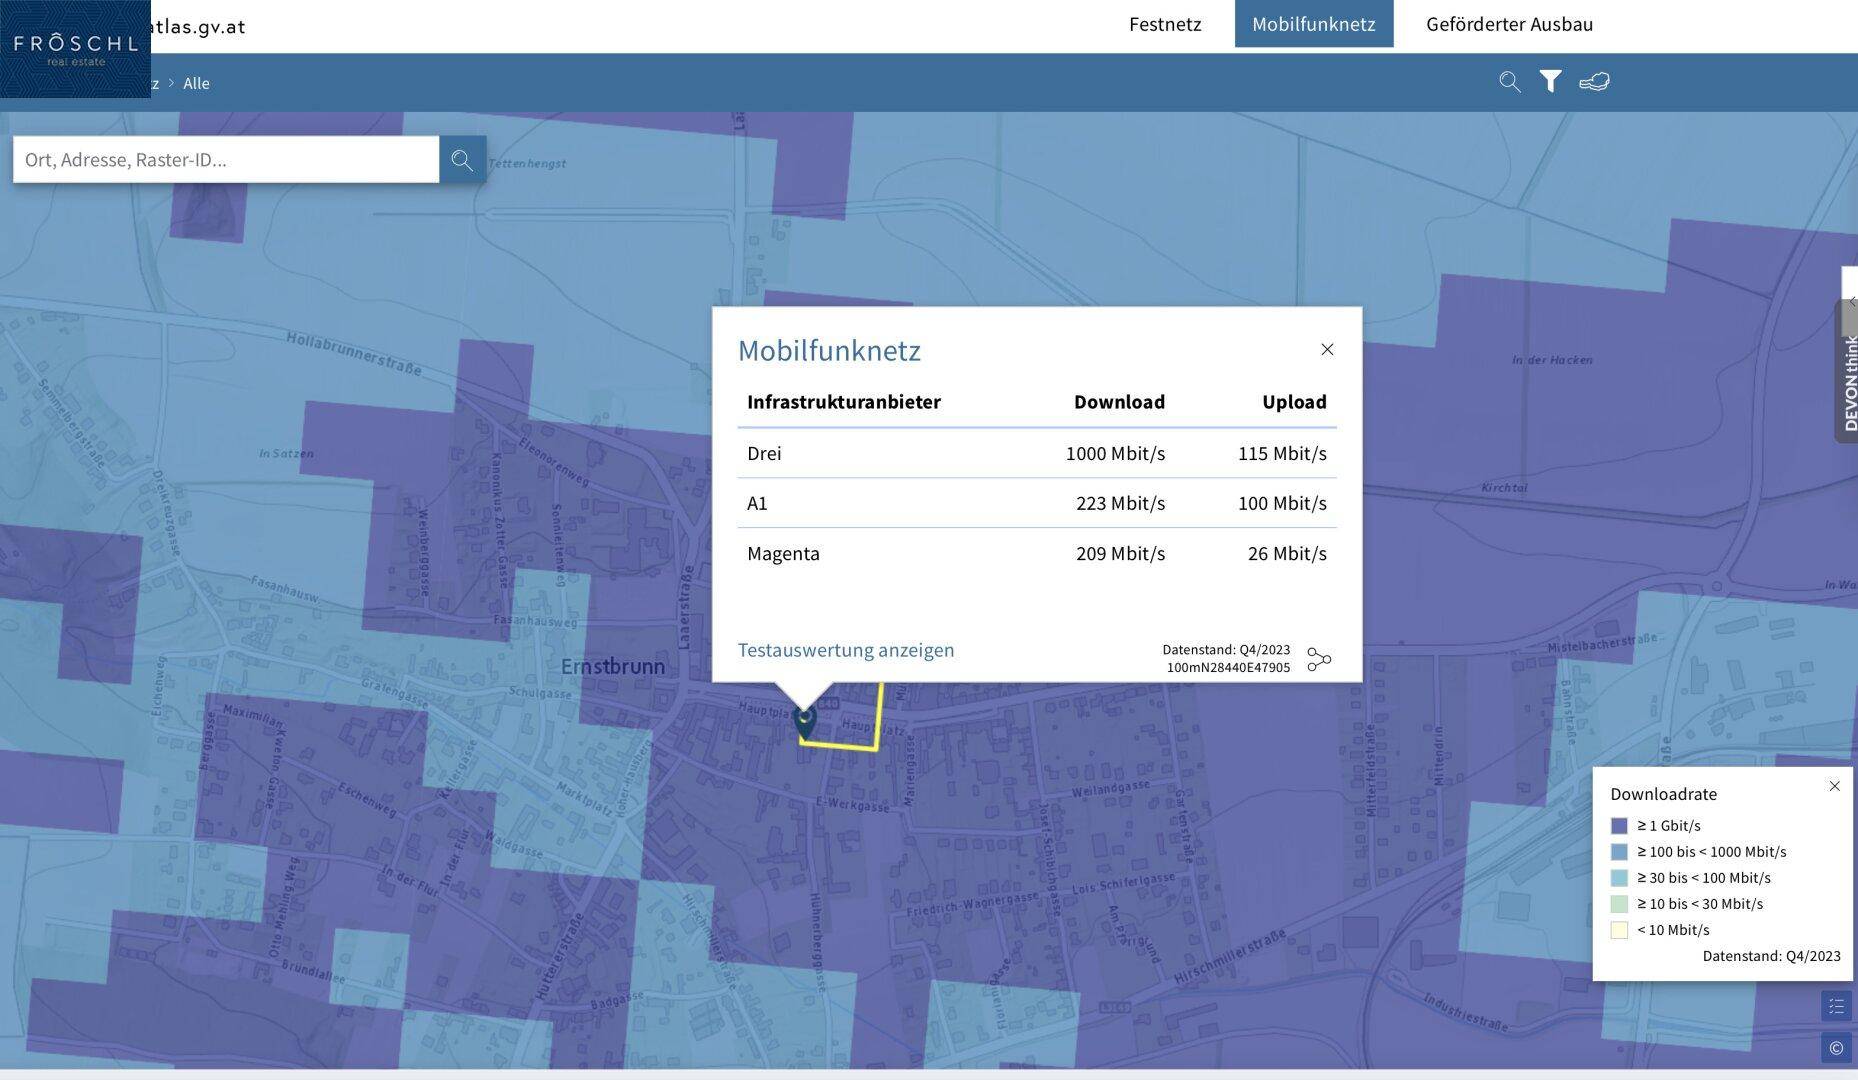This screenshot has width=1858, height=1080.
Task: Toggle the legend checklist icon
Action: point(1836,1006)
